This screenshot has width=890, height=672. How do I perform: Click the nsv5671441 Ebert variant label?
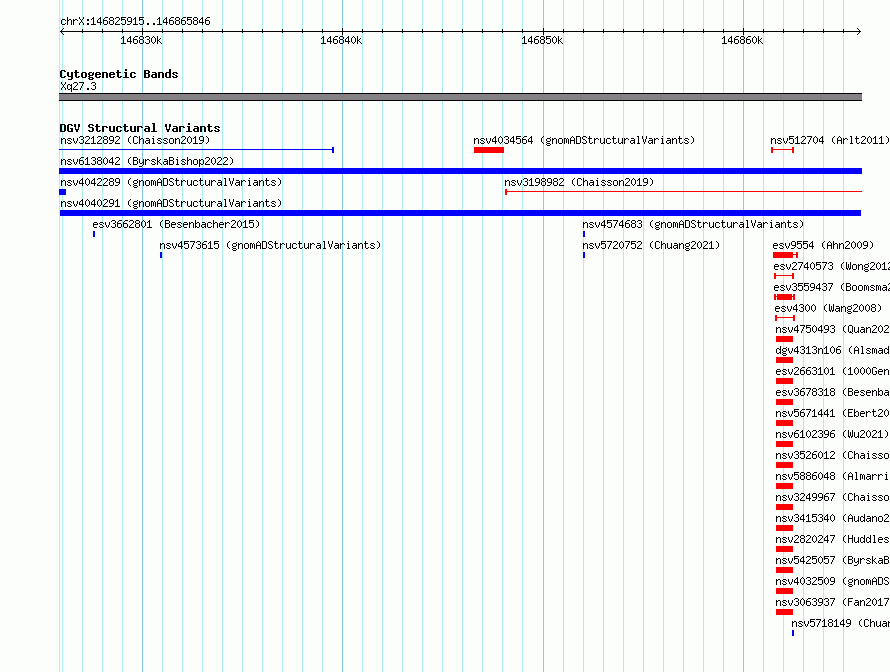click(833, 413)
